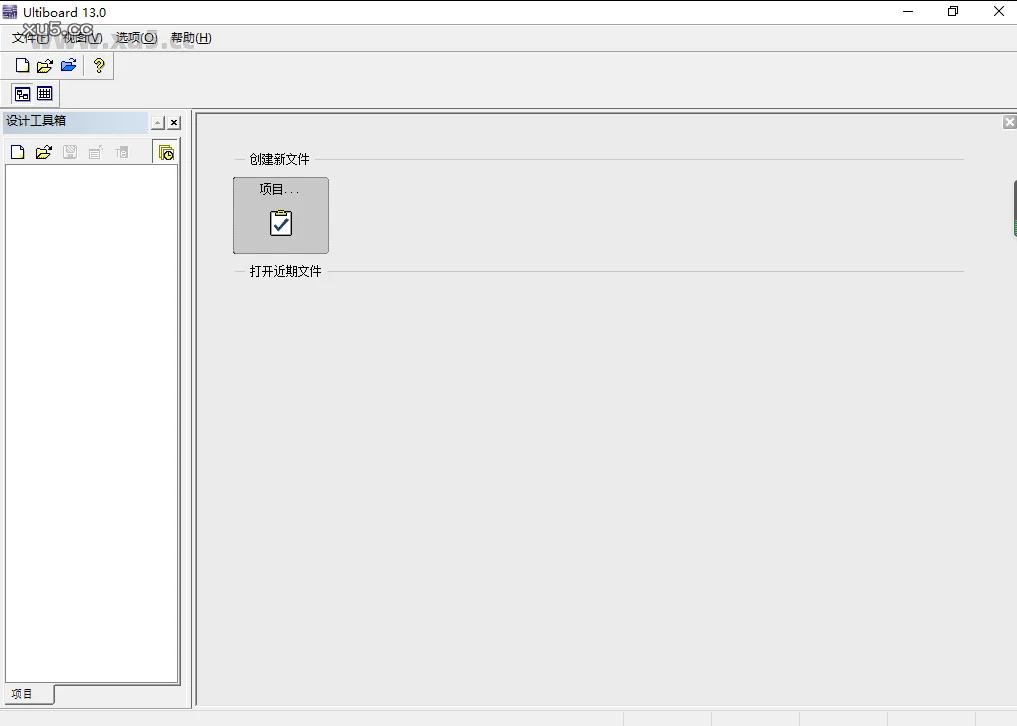Viewport: 1017px width, 726px height.
Task: Close the 设计工具箱 panel with its X button
Action: click(x=173, y=122)
